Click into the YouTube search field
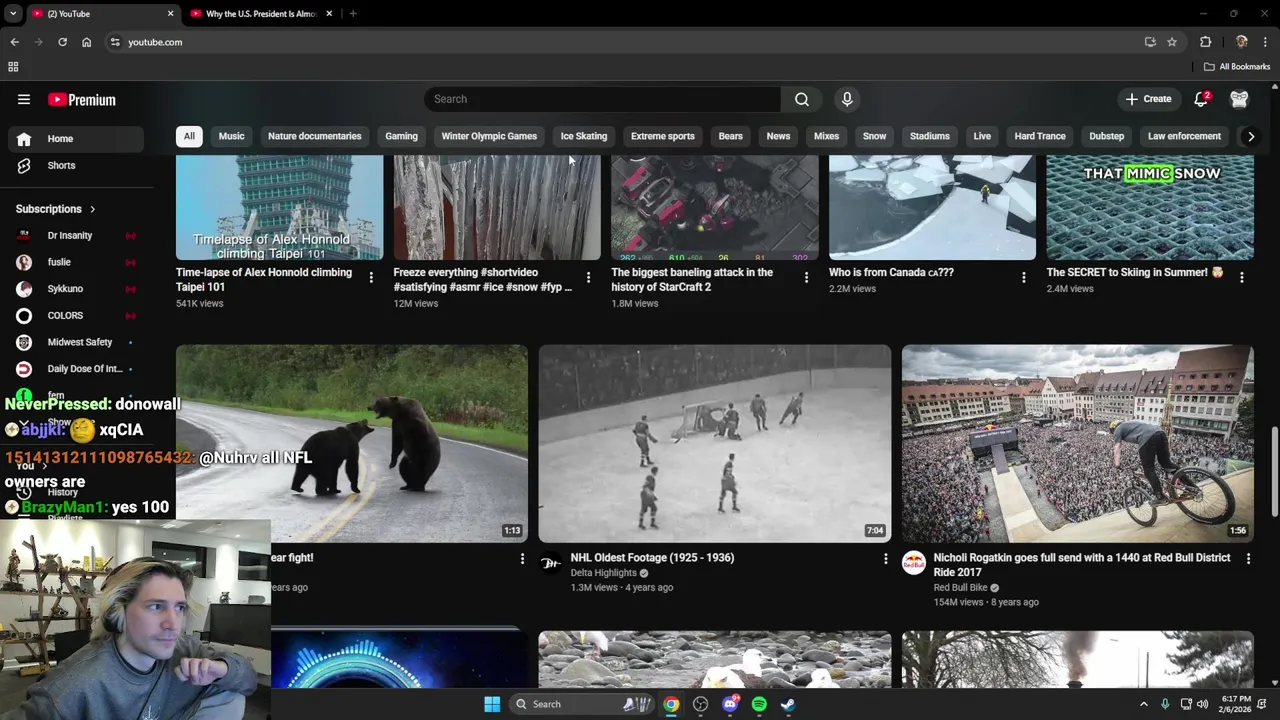Image resolution: width=1280 pixels, height=720 pixels. [x=603, y=99]
